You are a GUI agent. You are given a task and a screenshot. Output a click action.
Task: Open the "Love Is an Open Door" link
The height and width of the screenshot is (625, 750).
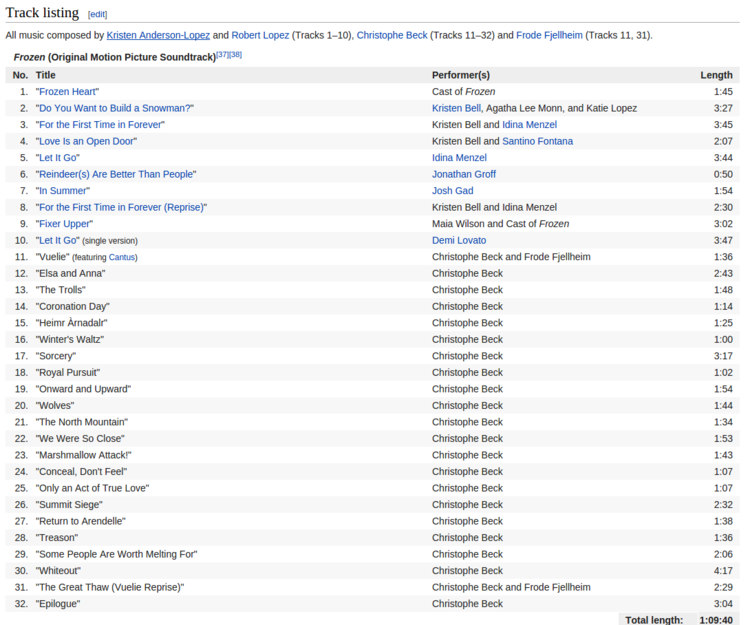coord(86,141)
